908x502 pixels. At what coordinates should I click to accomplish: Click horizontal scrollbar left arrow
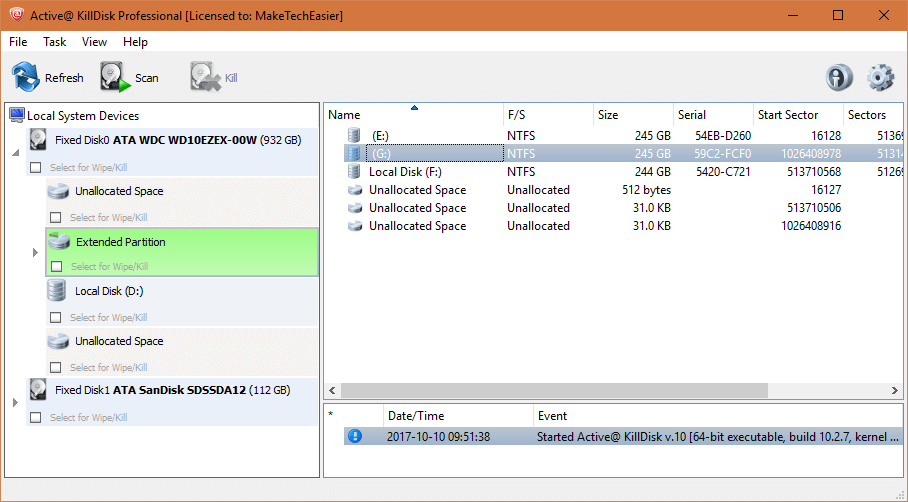click(x=332, y=390)
